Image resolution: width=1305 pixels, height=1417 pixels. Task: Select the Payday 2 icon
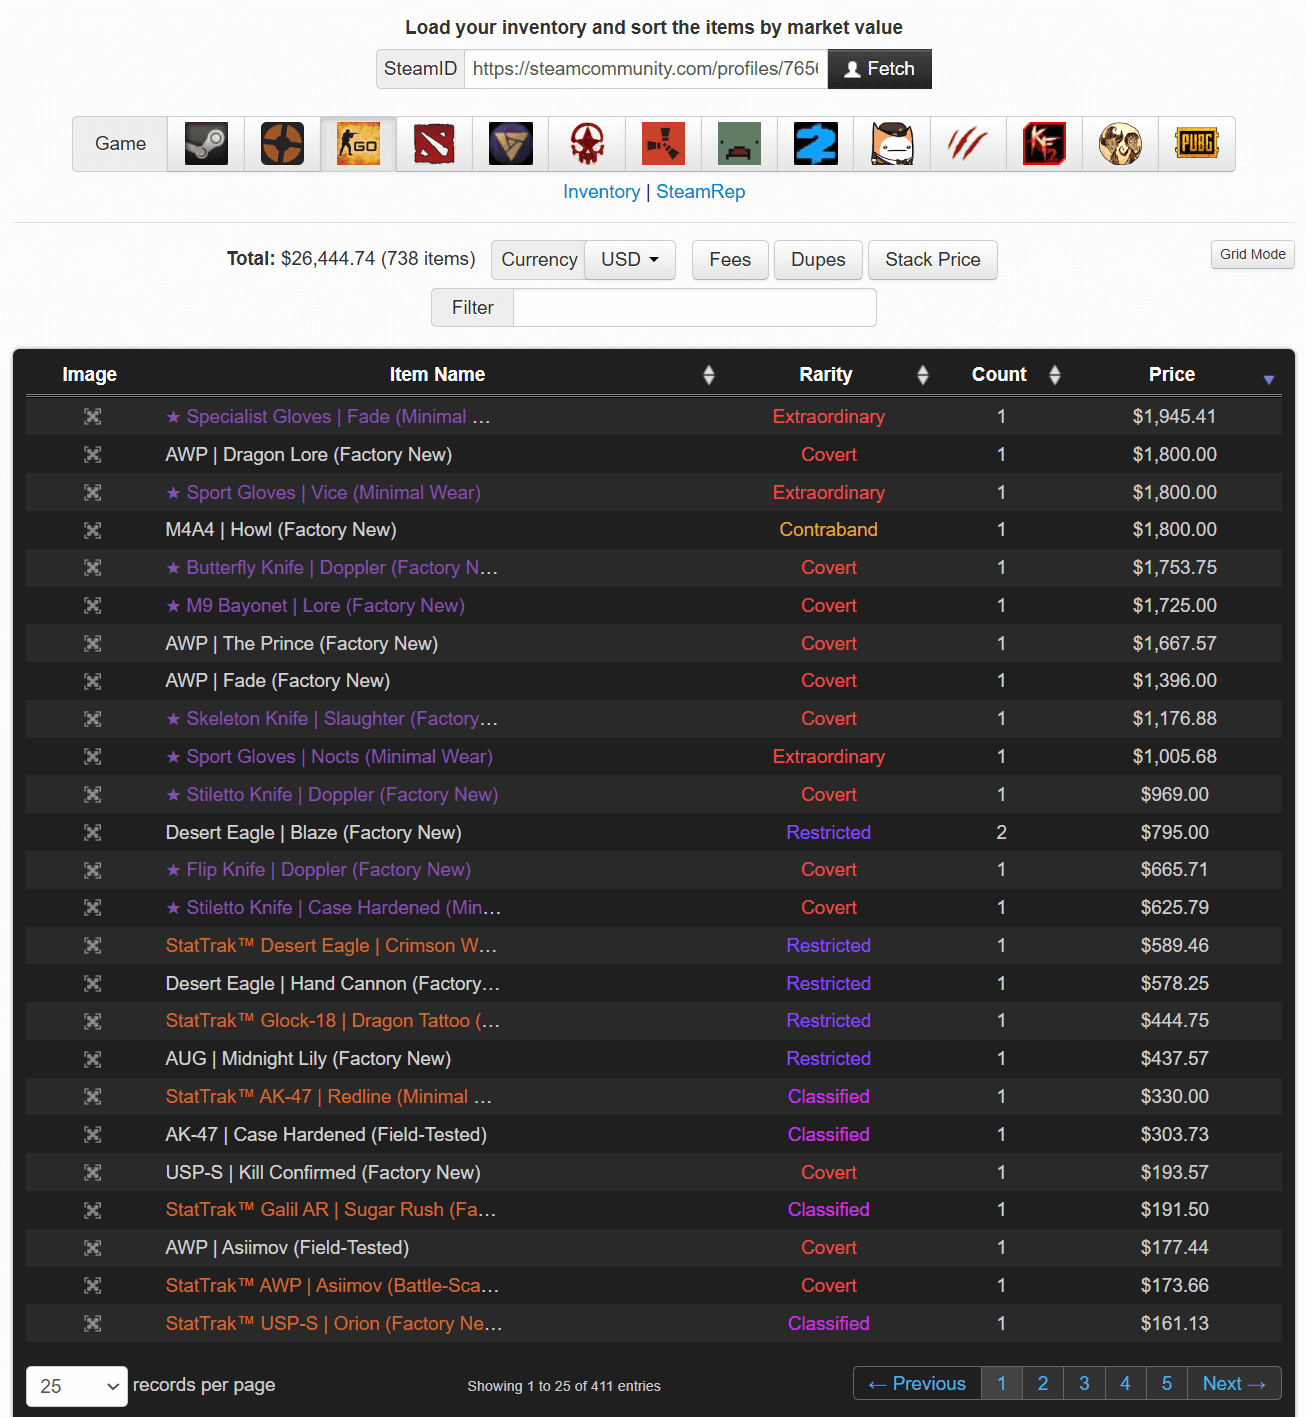click(x=815, y=144)
